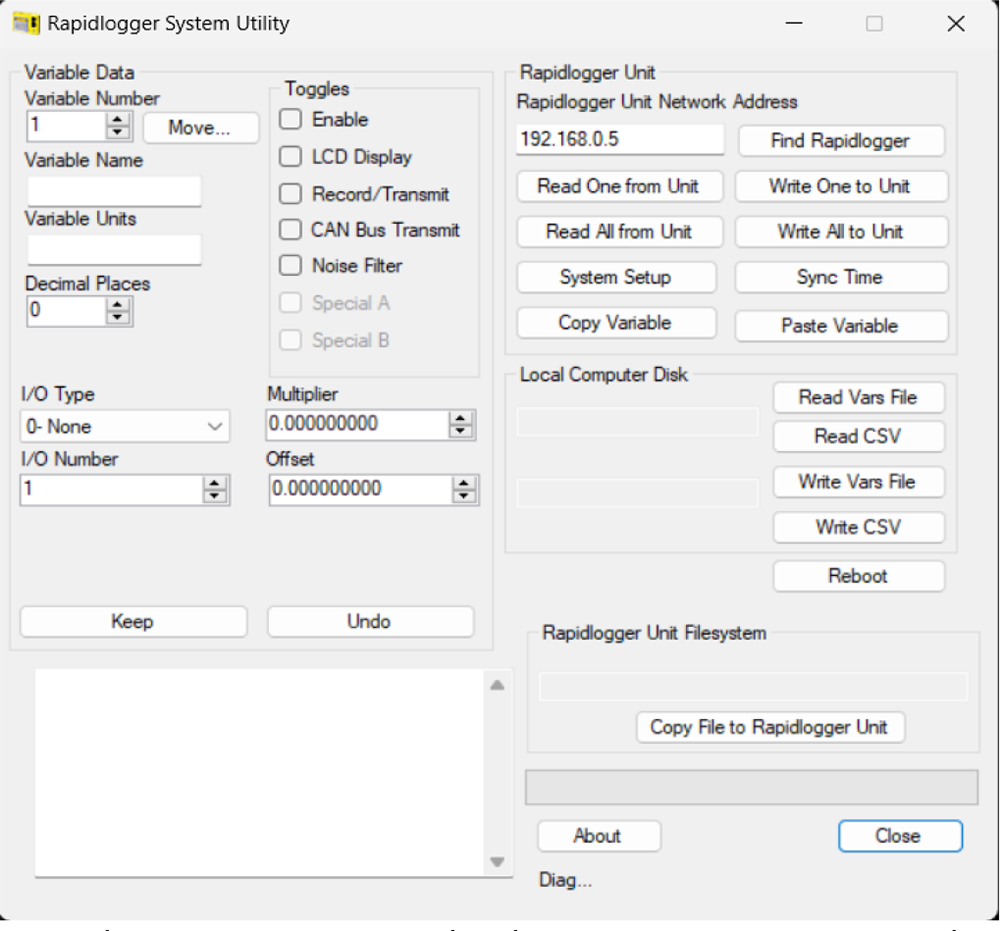Click Copy File to Rapidlogger Unit
This screenshot has height=931, width=1000.
tap(770, 727)
